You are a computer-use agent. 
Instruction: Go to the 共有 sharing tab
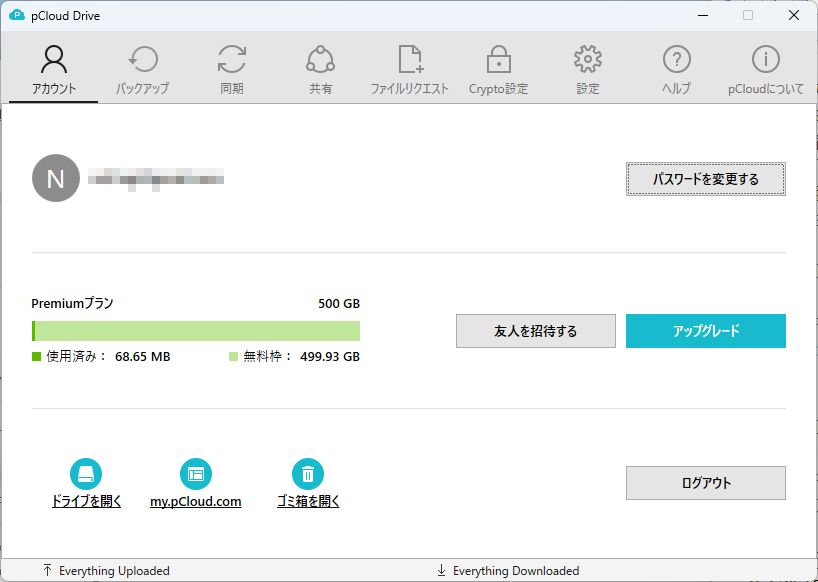coord(320,69)
